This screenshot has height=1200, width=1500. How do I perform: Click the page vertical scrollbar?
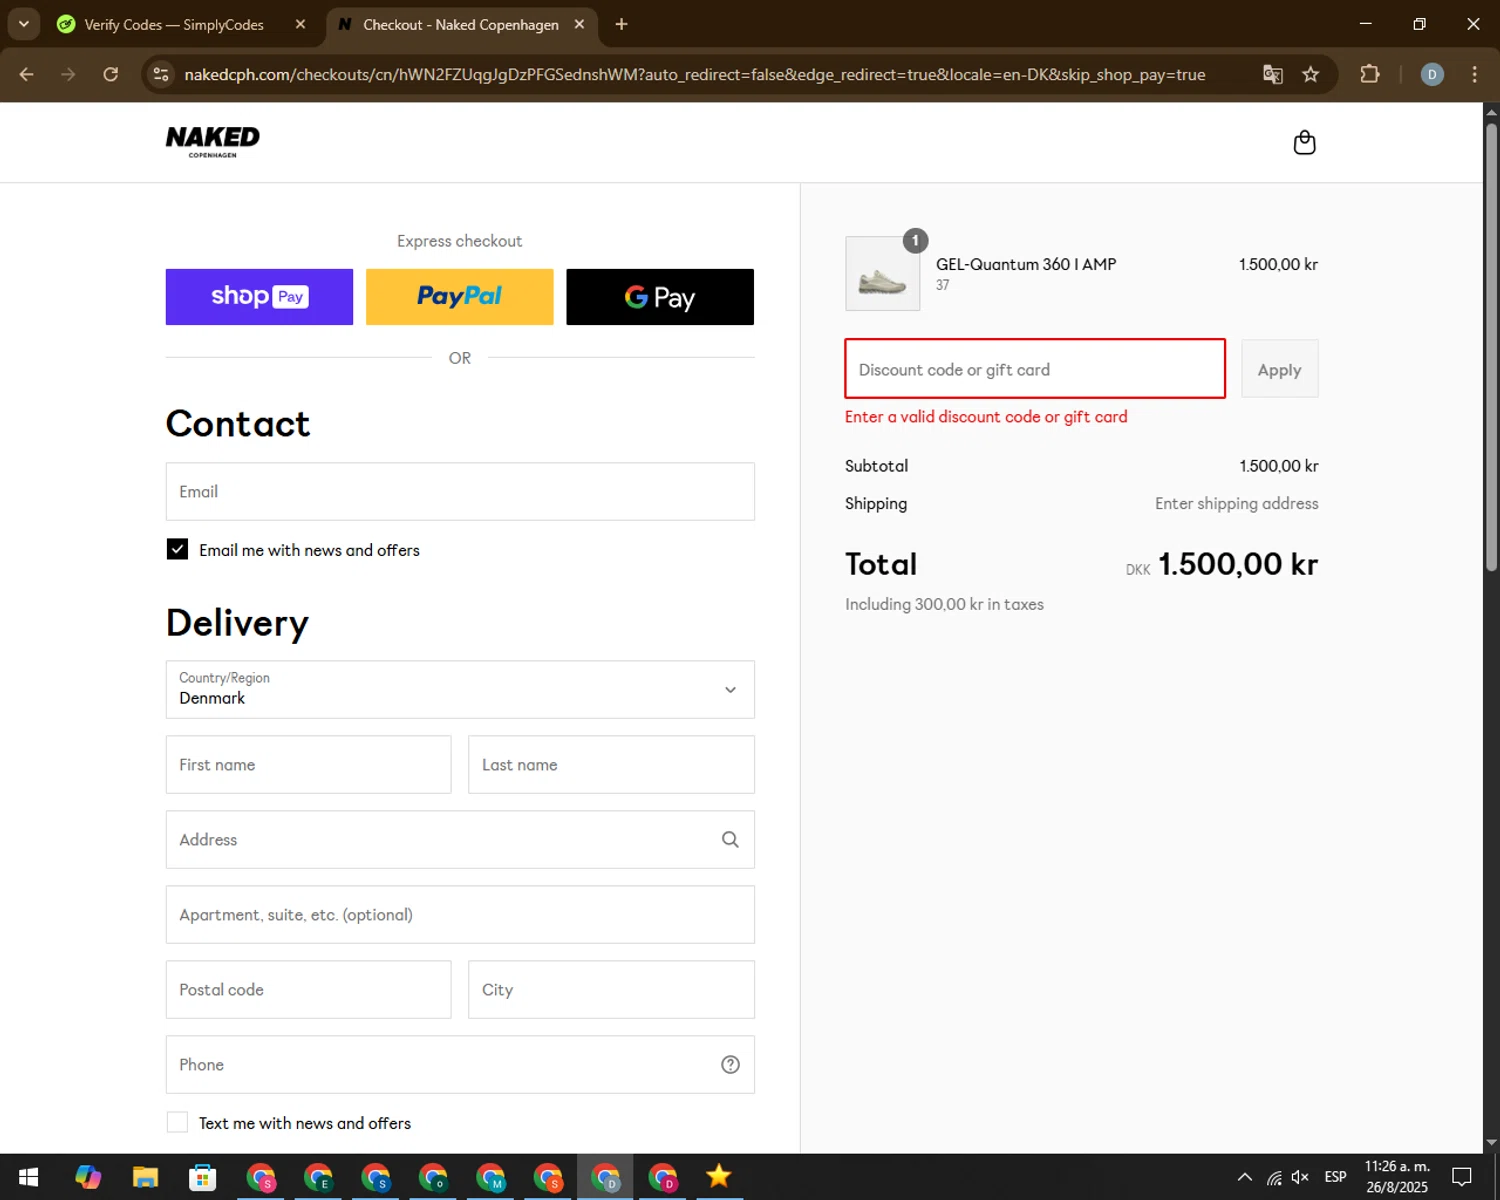click(1491, 346)
